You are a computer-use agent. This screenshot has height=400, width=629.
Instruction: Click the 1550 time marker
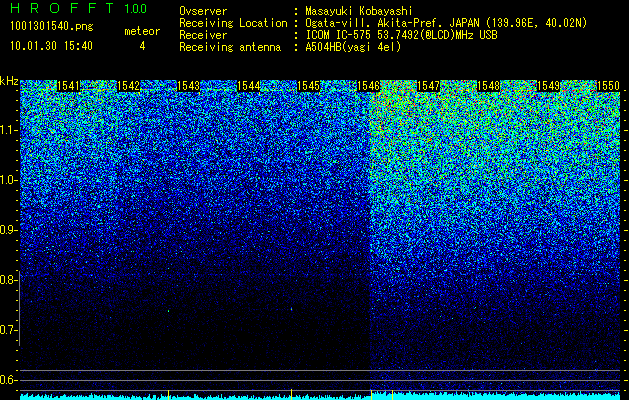(x=609, y=86)
